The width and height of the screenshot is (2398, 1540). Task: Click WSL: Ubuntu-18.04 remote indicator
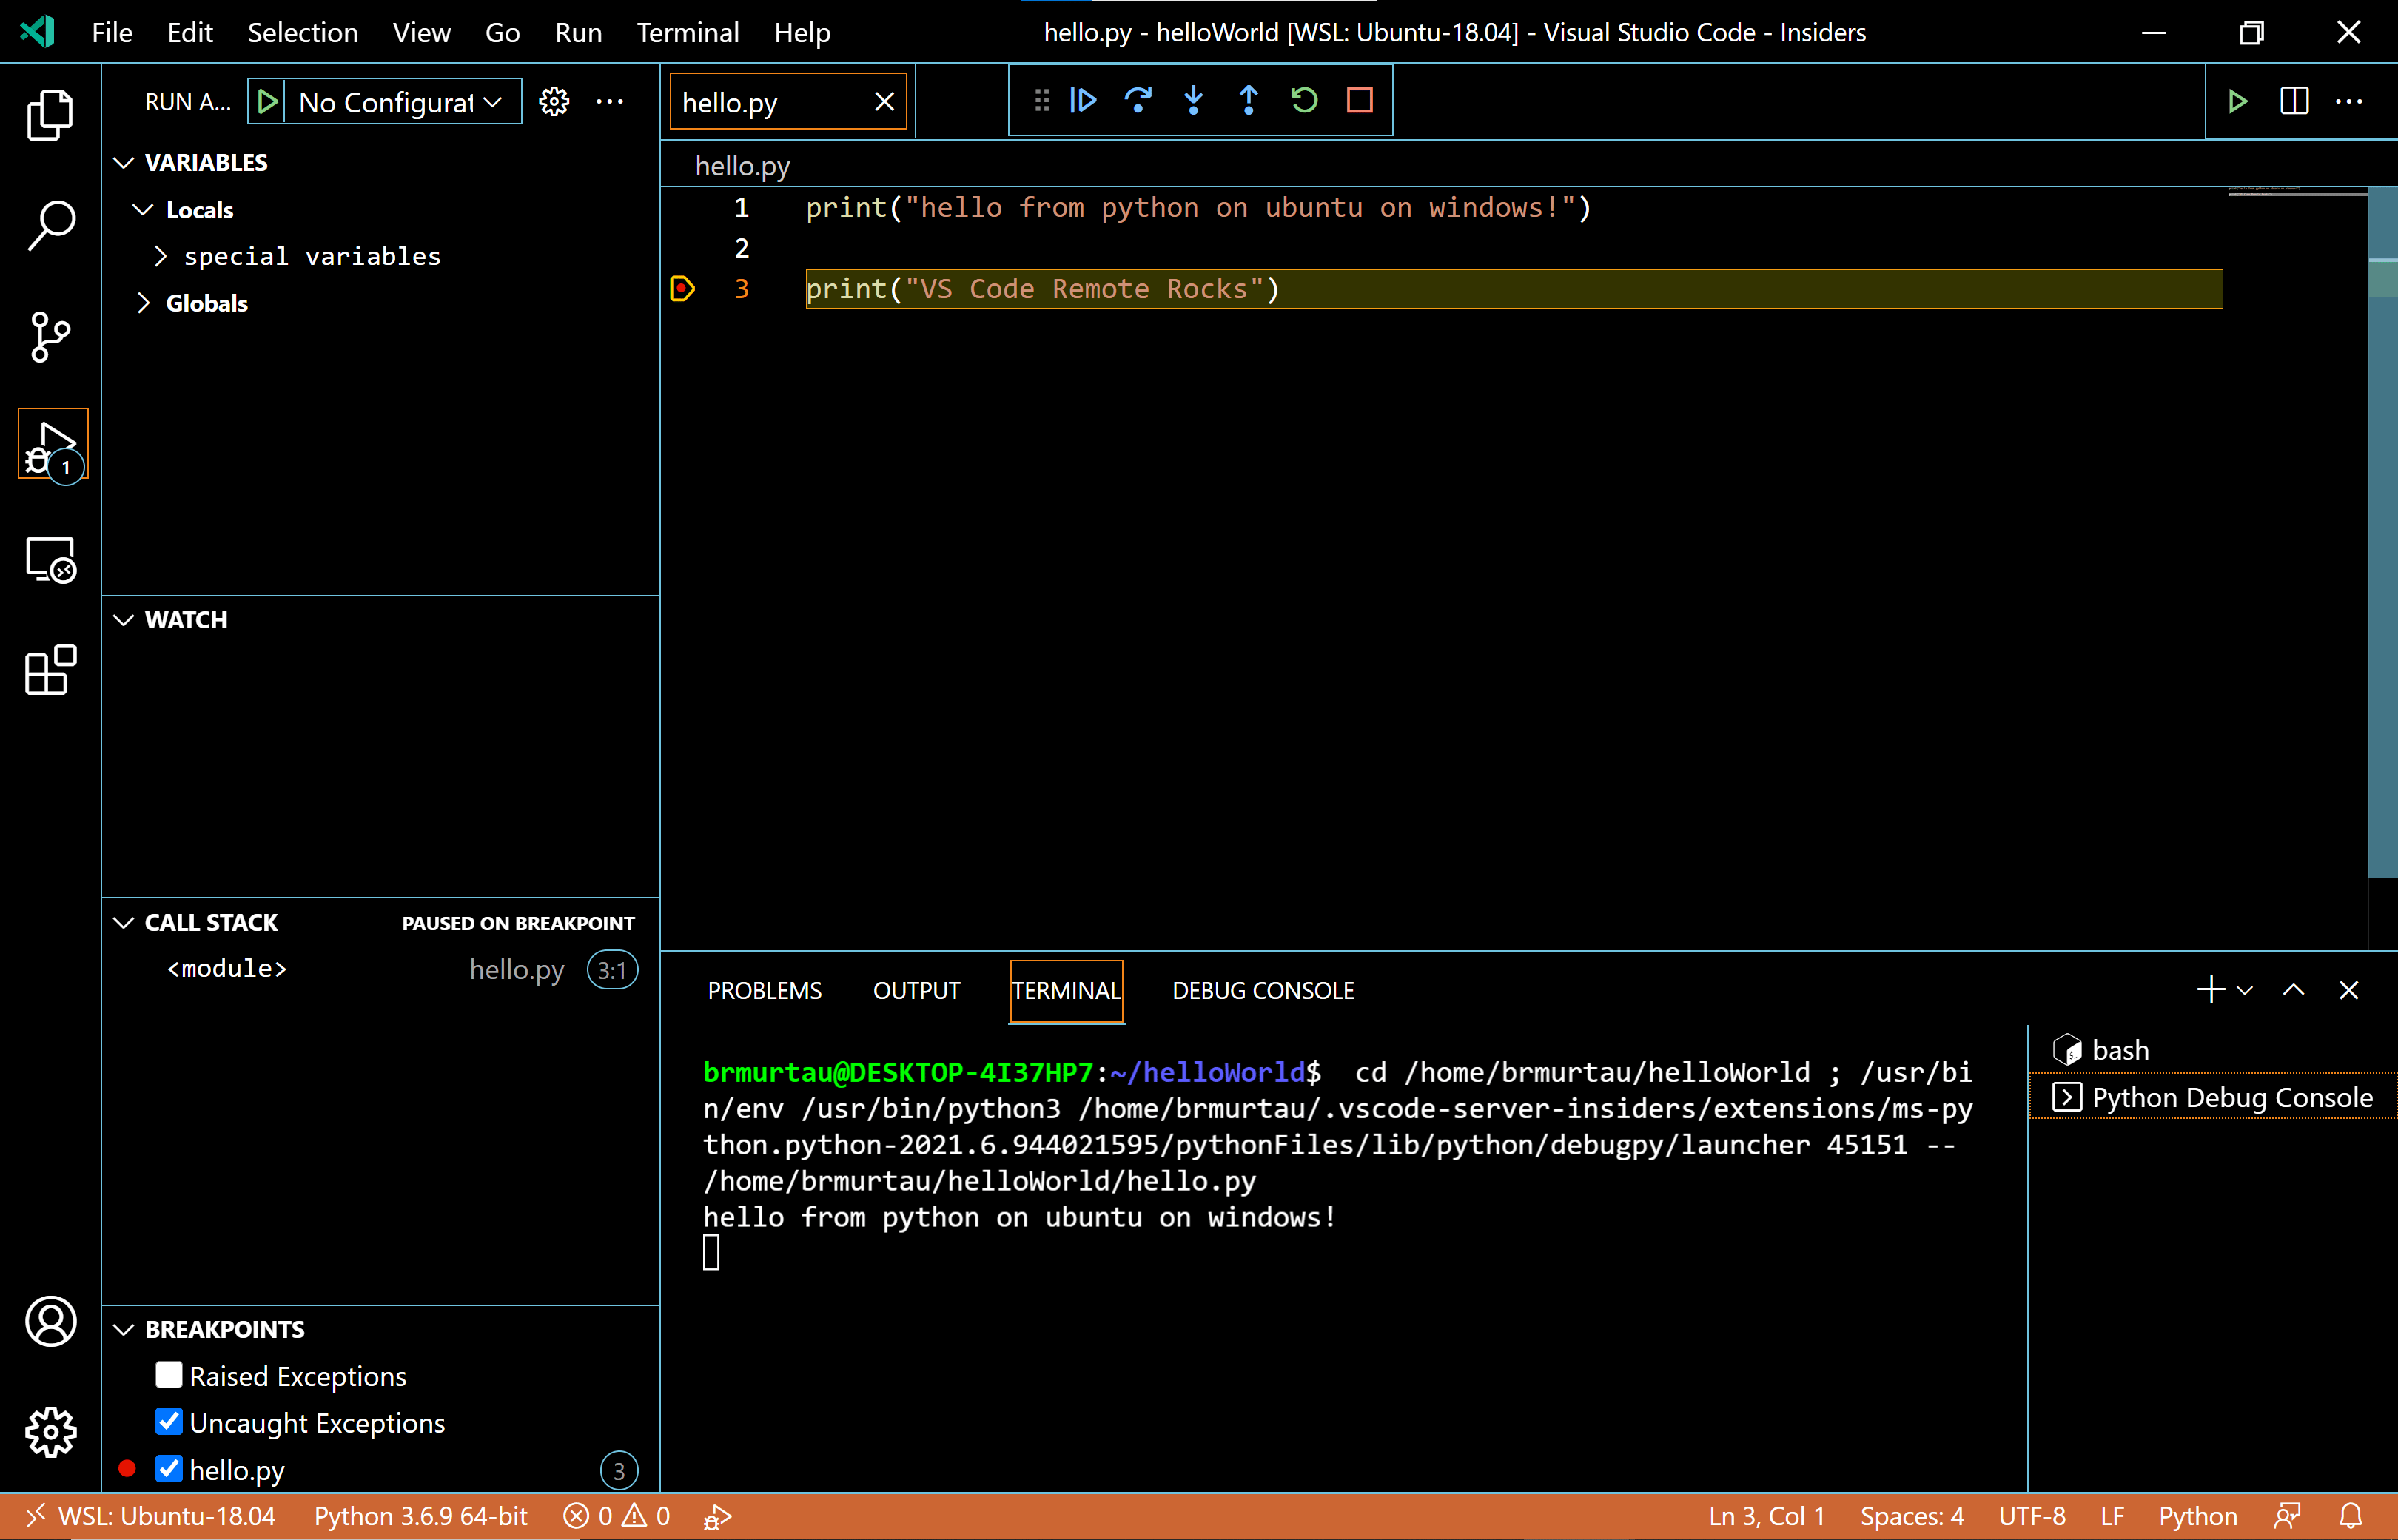[x=150, y=1517]
